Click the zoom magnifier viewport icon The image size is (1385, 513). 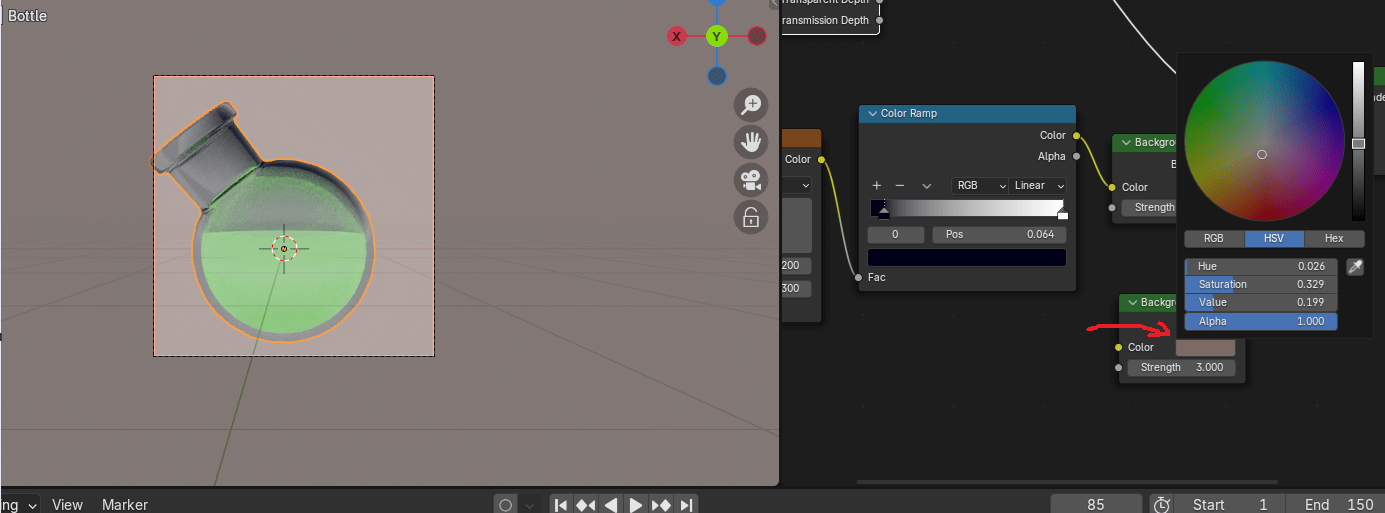pyautogui.click(x=750, y=104)
